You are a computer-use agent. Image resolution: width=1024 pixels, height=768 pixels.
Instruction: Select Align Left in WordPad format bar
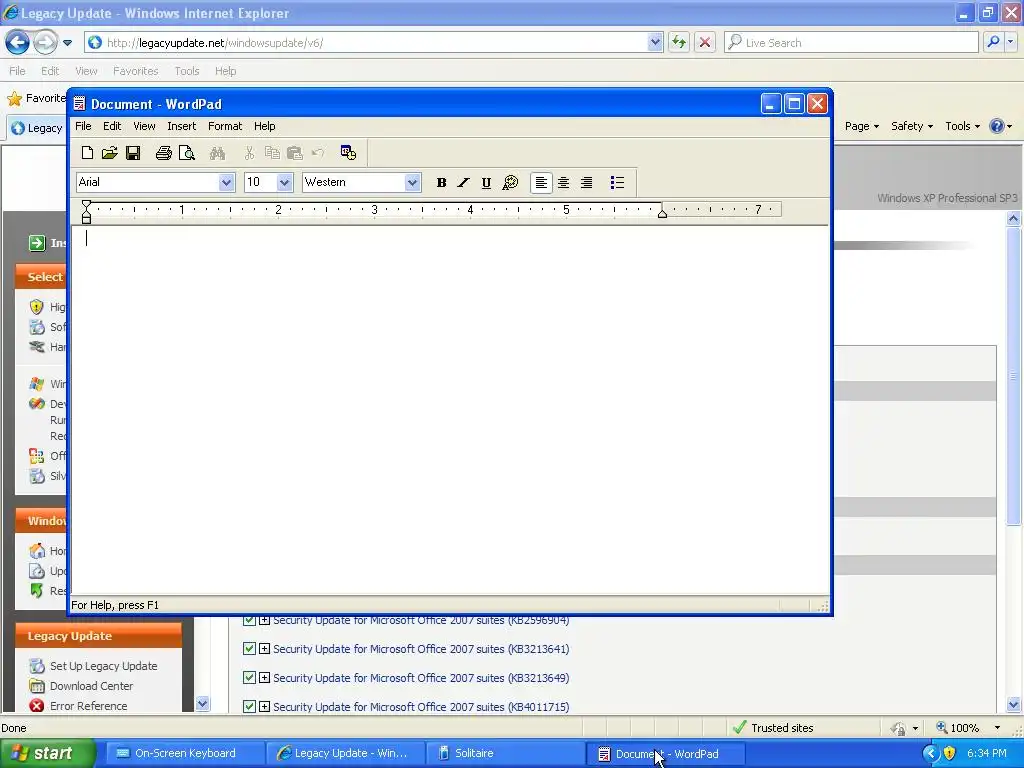[541, 183]
